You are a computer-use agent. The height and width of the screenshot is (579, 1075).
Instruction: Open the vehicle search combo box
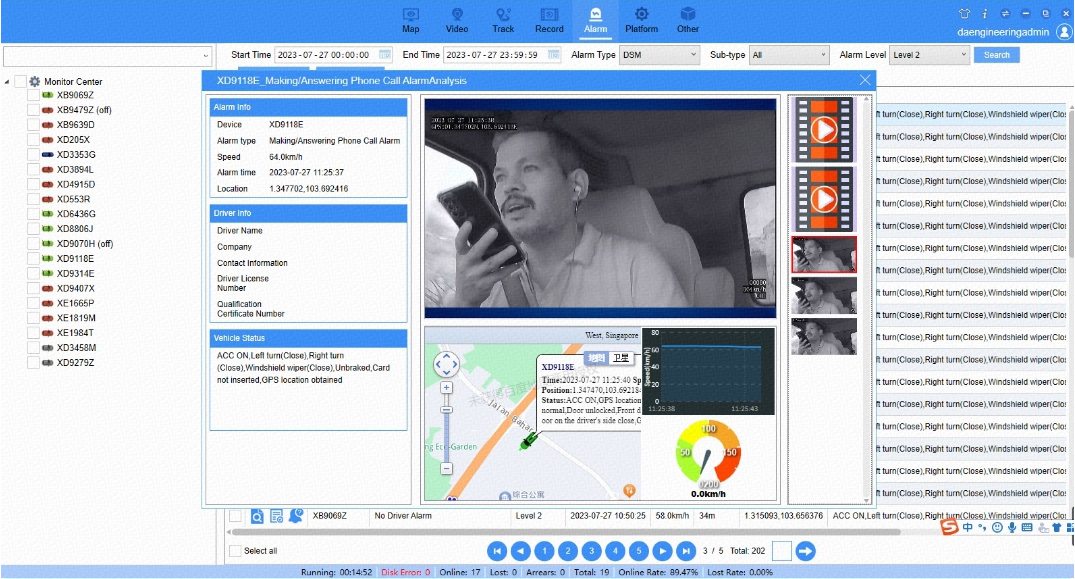click(107, 56)
